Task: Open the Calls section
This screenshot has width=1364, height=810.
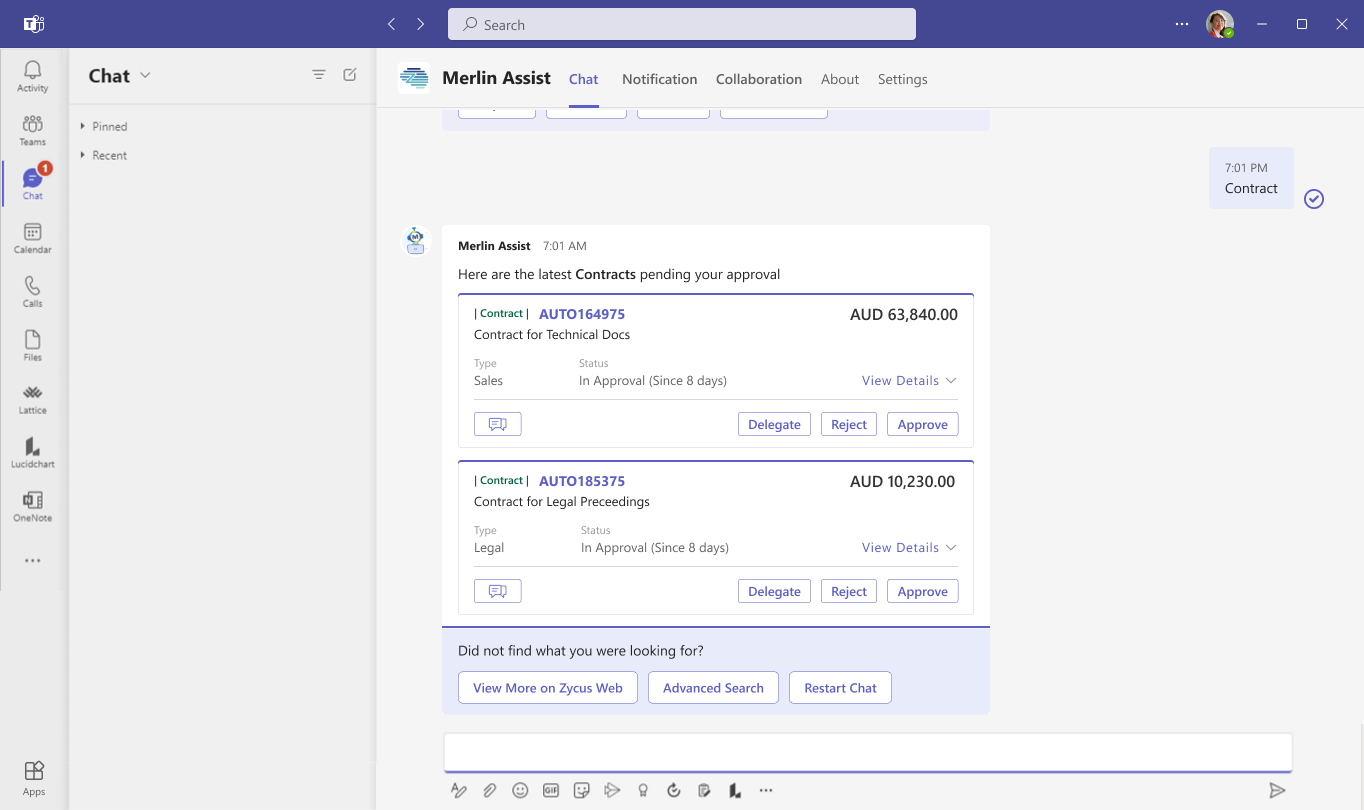Action: pos(33,291)
